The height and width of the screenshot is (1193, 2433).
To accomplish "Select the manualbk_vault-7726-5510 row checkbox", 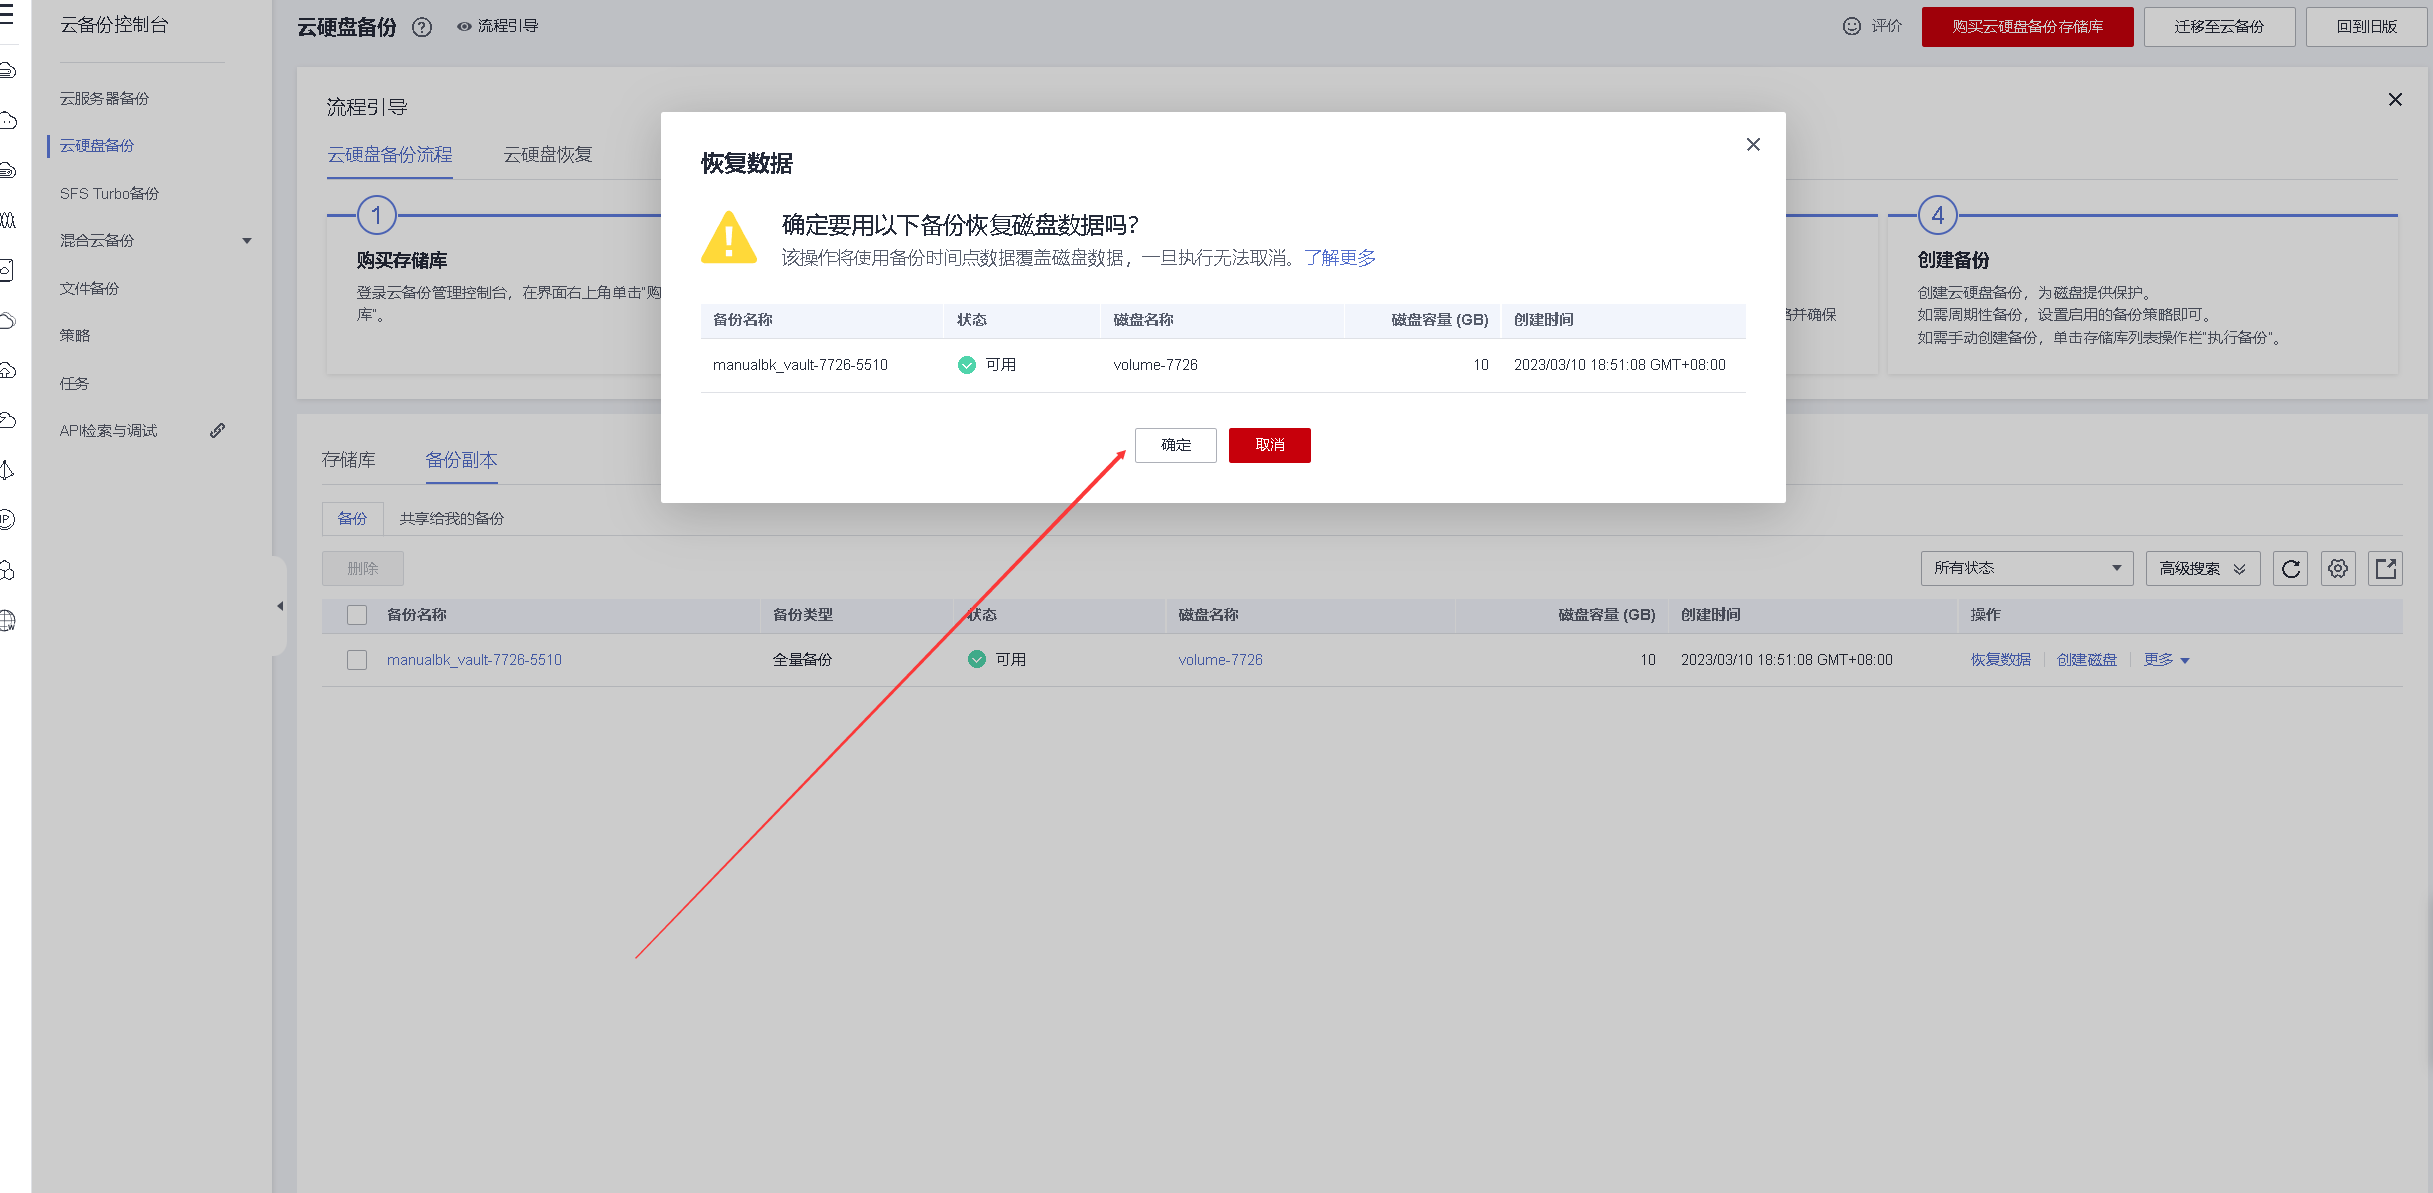I will pyautogui.click(x=357, y=660).
